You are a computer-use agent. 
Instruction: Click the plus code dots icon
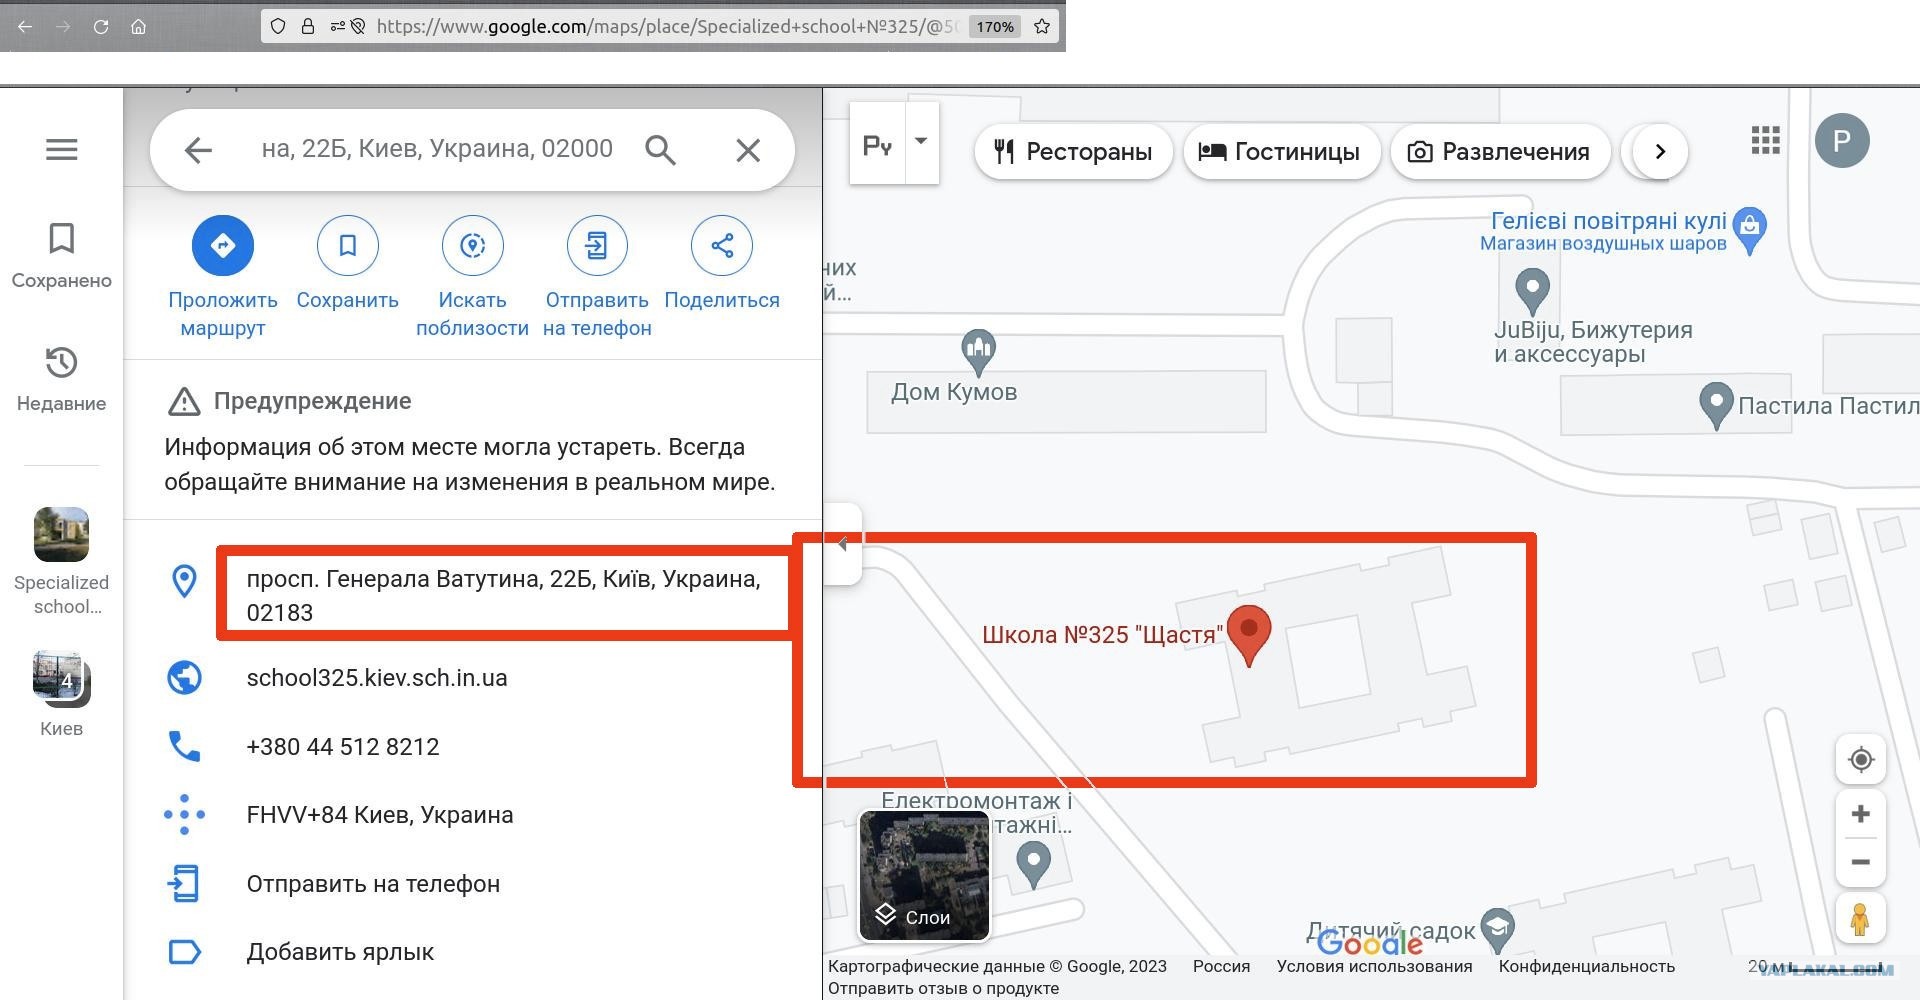(x=184, y=815)
